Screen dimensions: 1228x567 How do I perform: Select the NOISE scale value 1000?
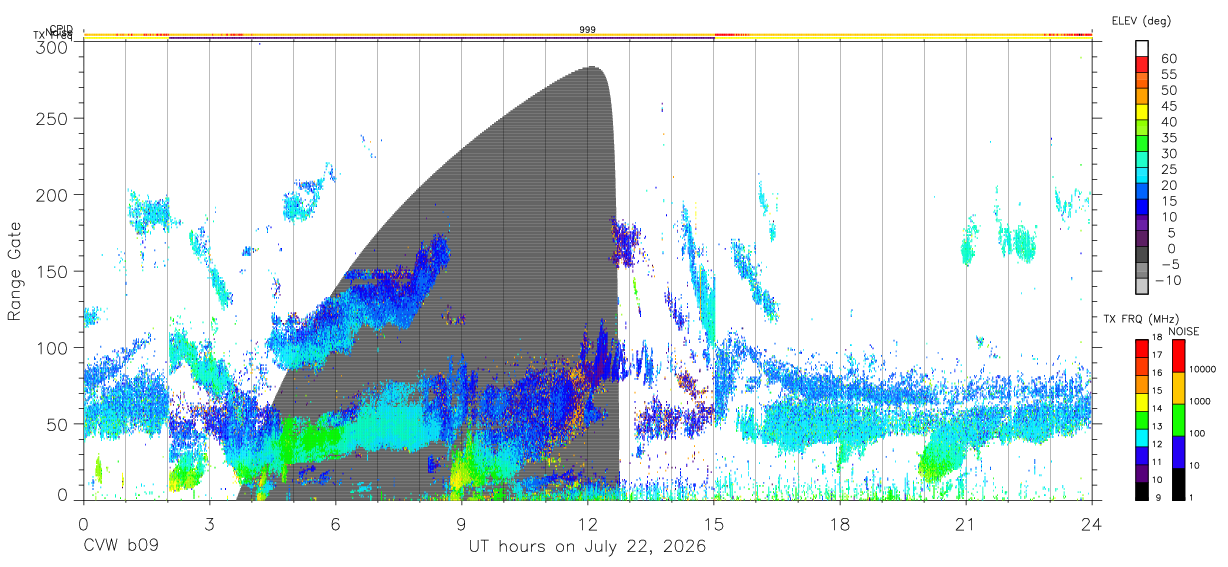(1200, 400)
